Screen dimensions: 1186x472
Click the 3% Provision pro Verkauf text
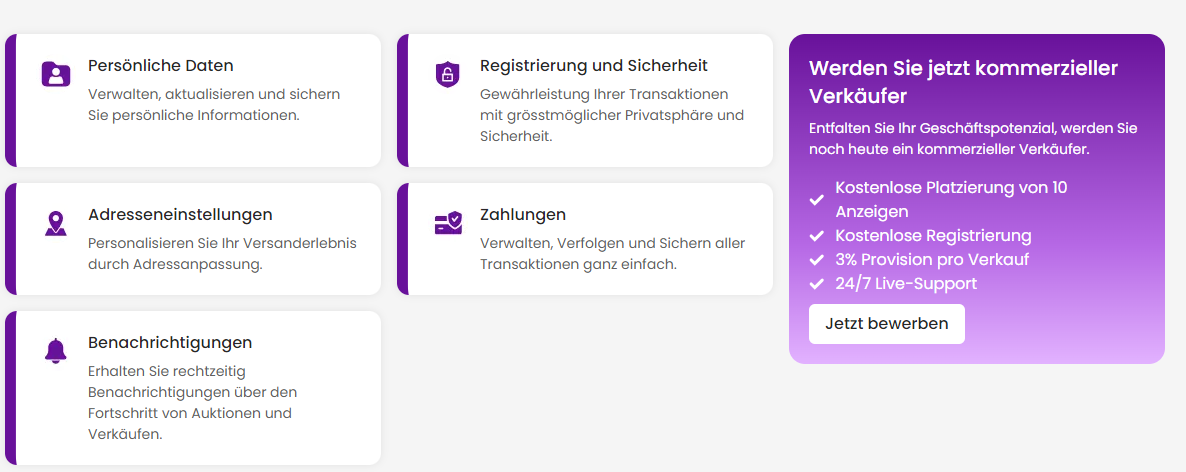tap(932, 259)
